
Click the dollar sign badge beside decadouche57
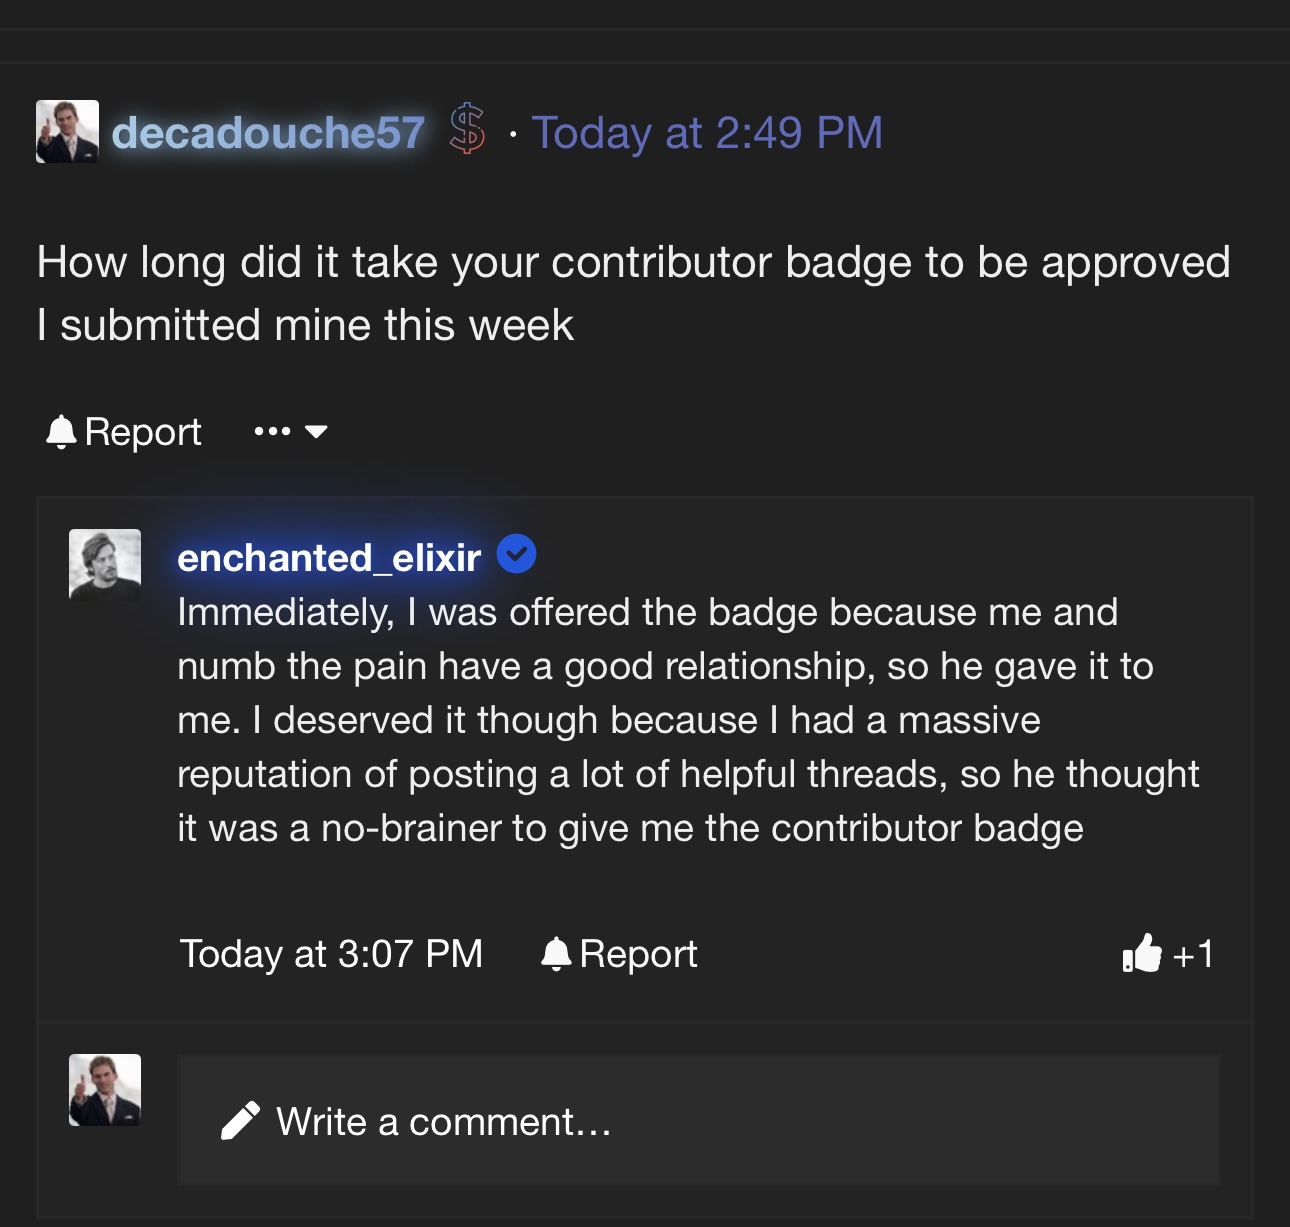pos(467,130)
